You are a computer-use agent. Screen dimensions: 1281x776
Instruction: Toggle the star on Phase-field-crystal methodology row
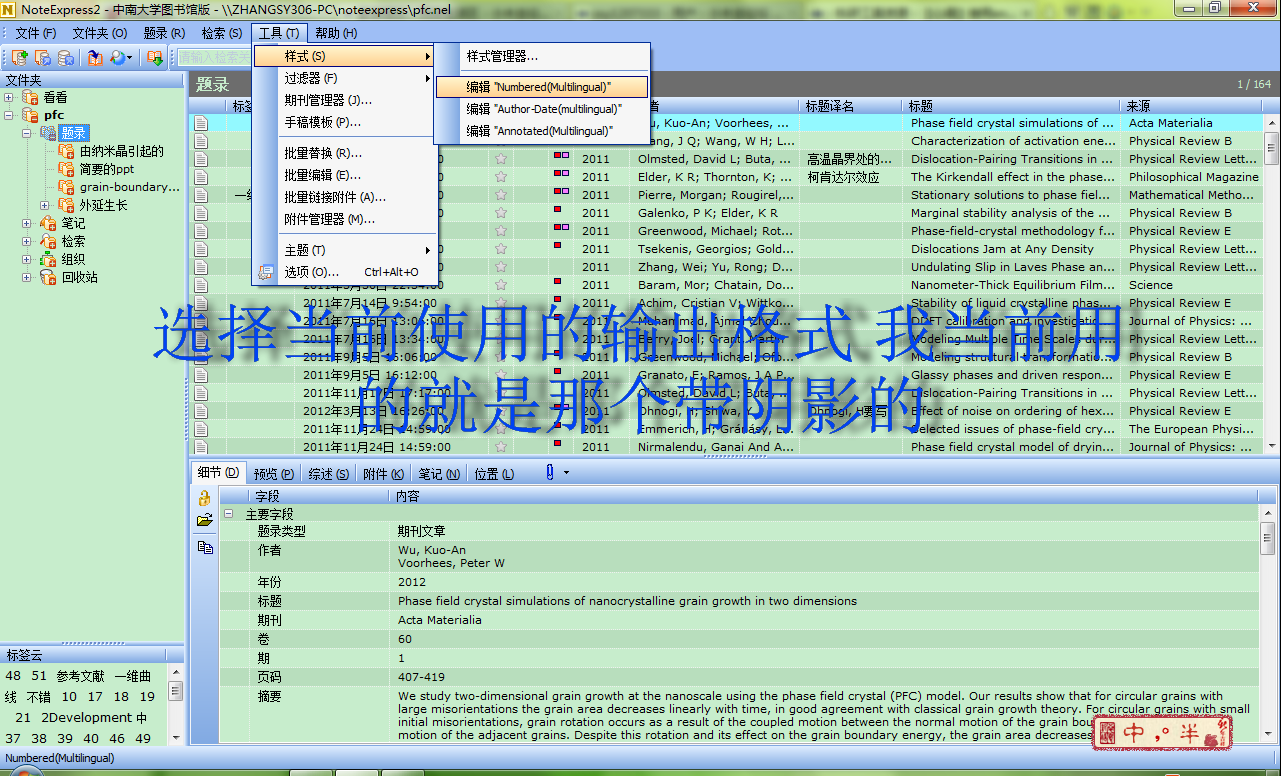click(501, 231)
